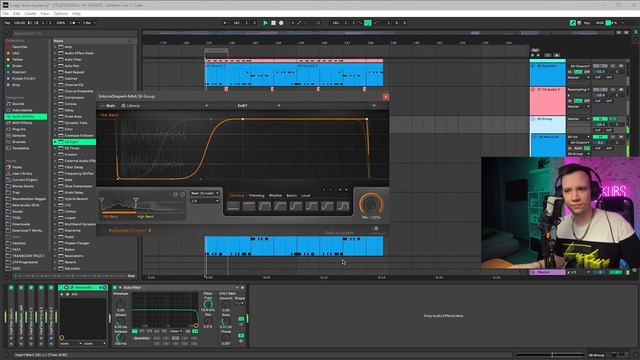Adjust the Auto Filter Freq knob
The image size is (640, 360).
tap(208, 304)
